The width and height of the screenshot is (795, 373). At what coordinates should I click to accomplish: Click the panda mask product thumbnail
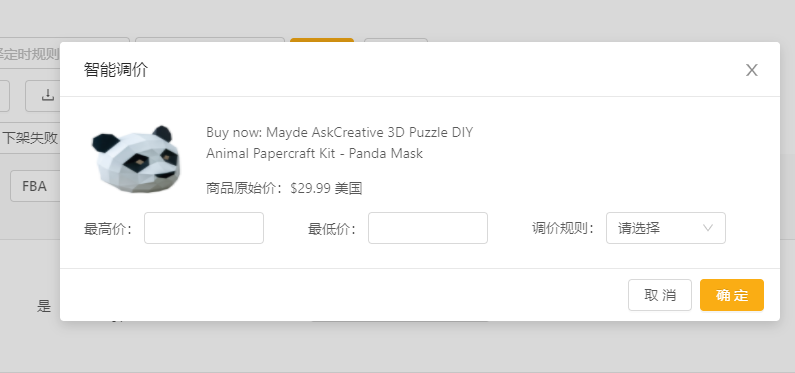point(136,159)
